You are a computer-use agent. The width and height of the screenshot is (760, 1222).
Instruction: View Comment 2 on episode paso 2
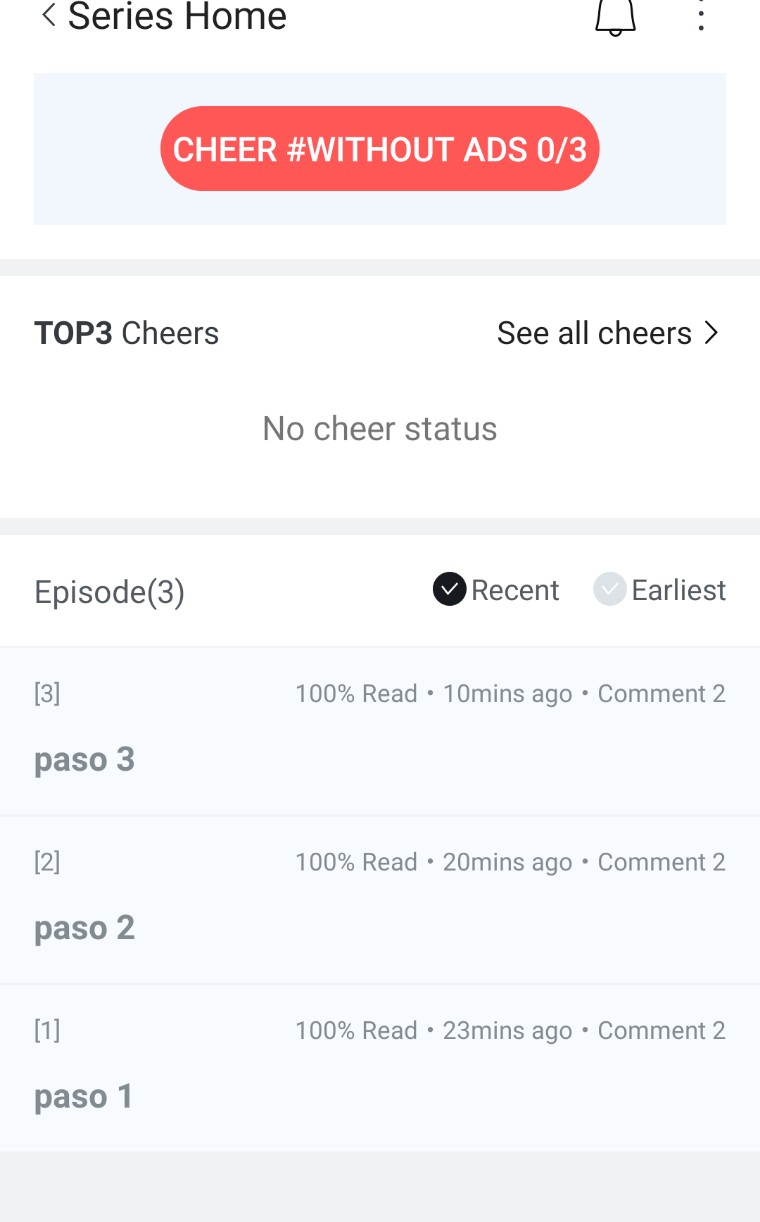click(x=661, y=862)
